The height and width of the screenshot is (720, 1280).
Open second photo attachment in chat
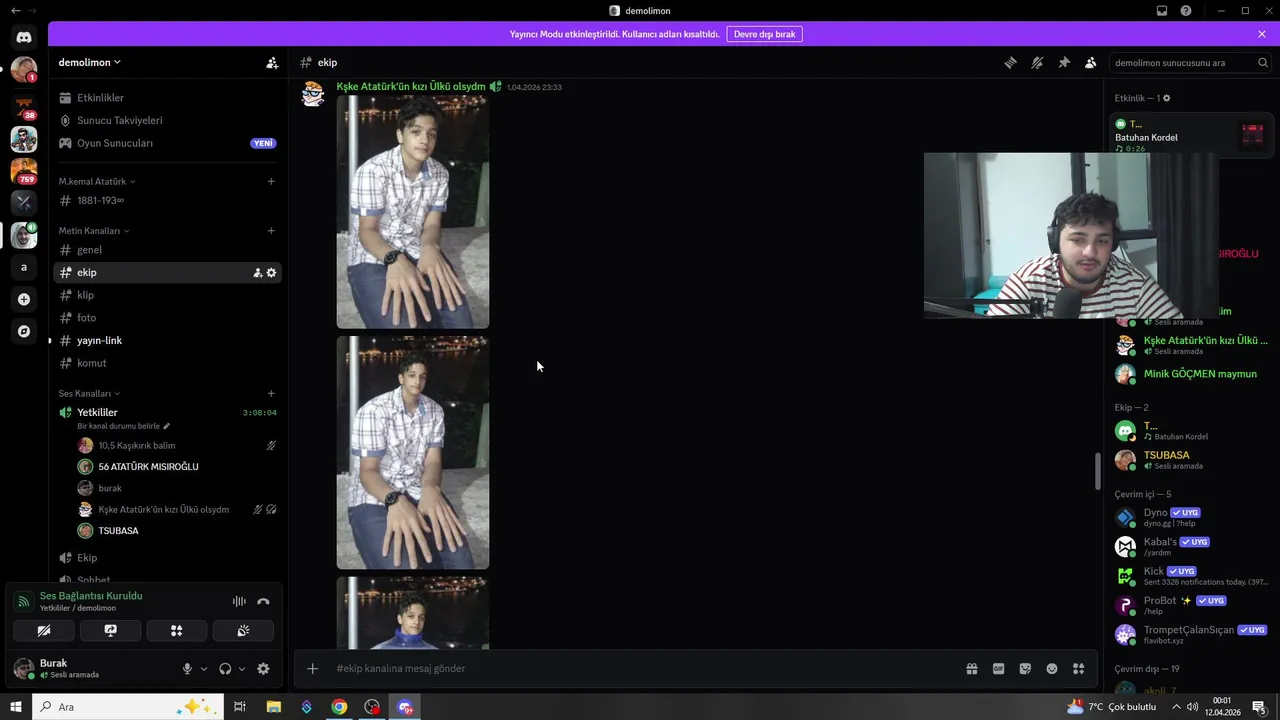(x=413, y=453)
